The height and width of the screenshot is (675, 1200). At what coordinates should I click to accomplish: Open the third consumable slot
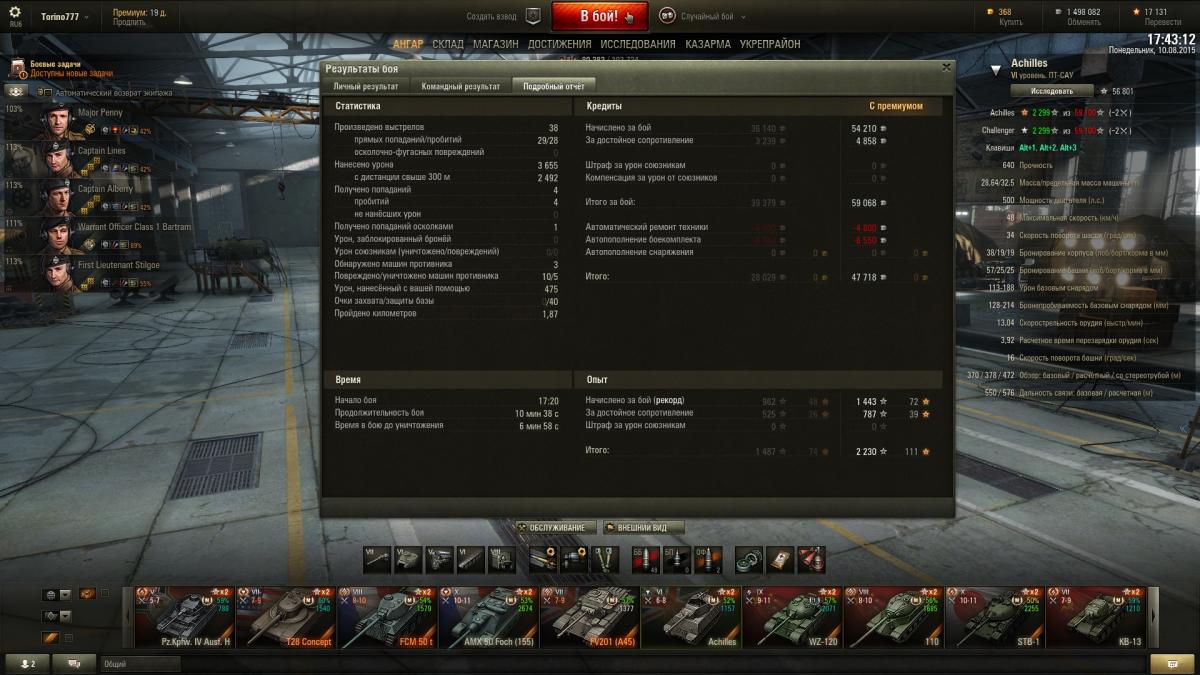click(813, 560)
